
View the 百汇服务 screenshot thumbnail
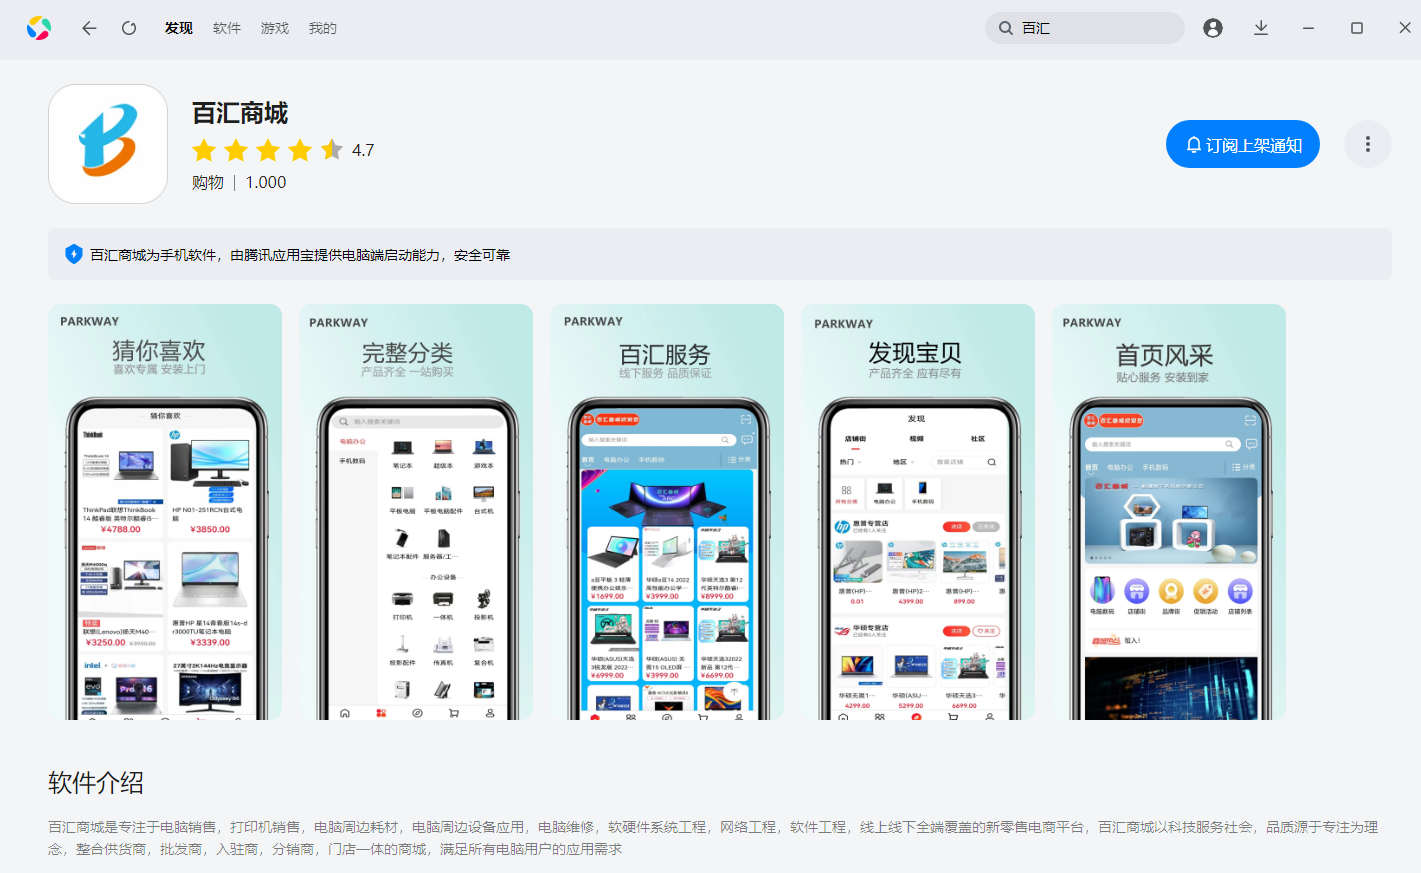click(667, 512)
